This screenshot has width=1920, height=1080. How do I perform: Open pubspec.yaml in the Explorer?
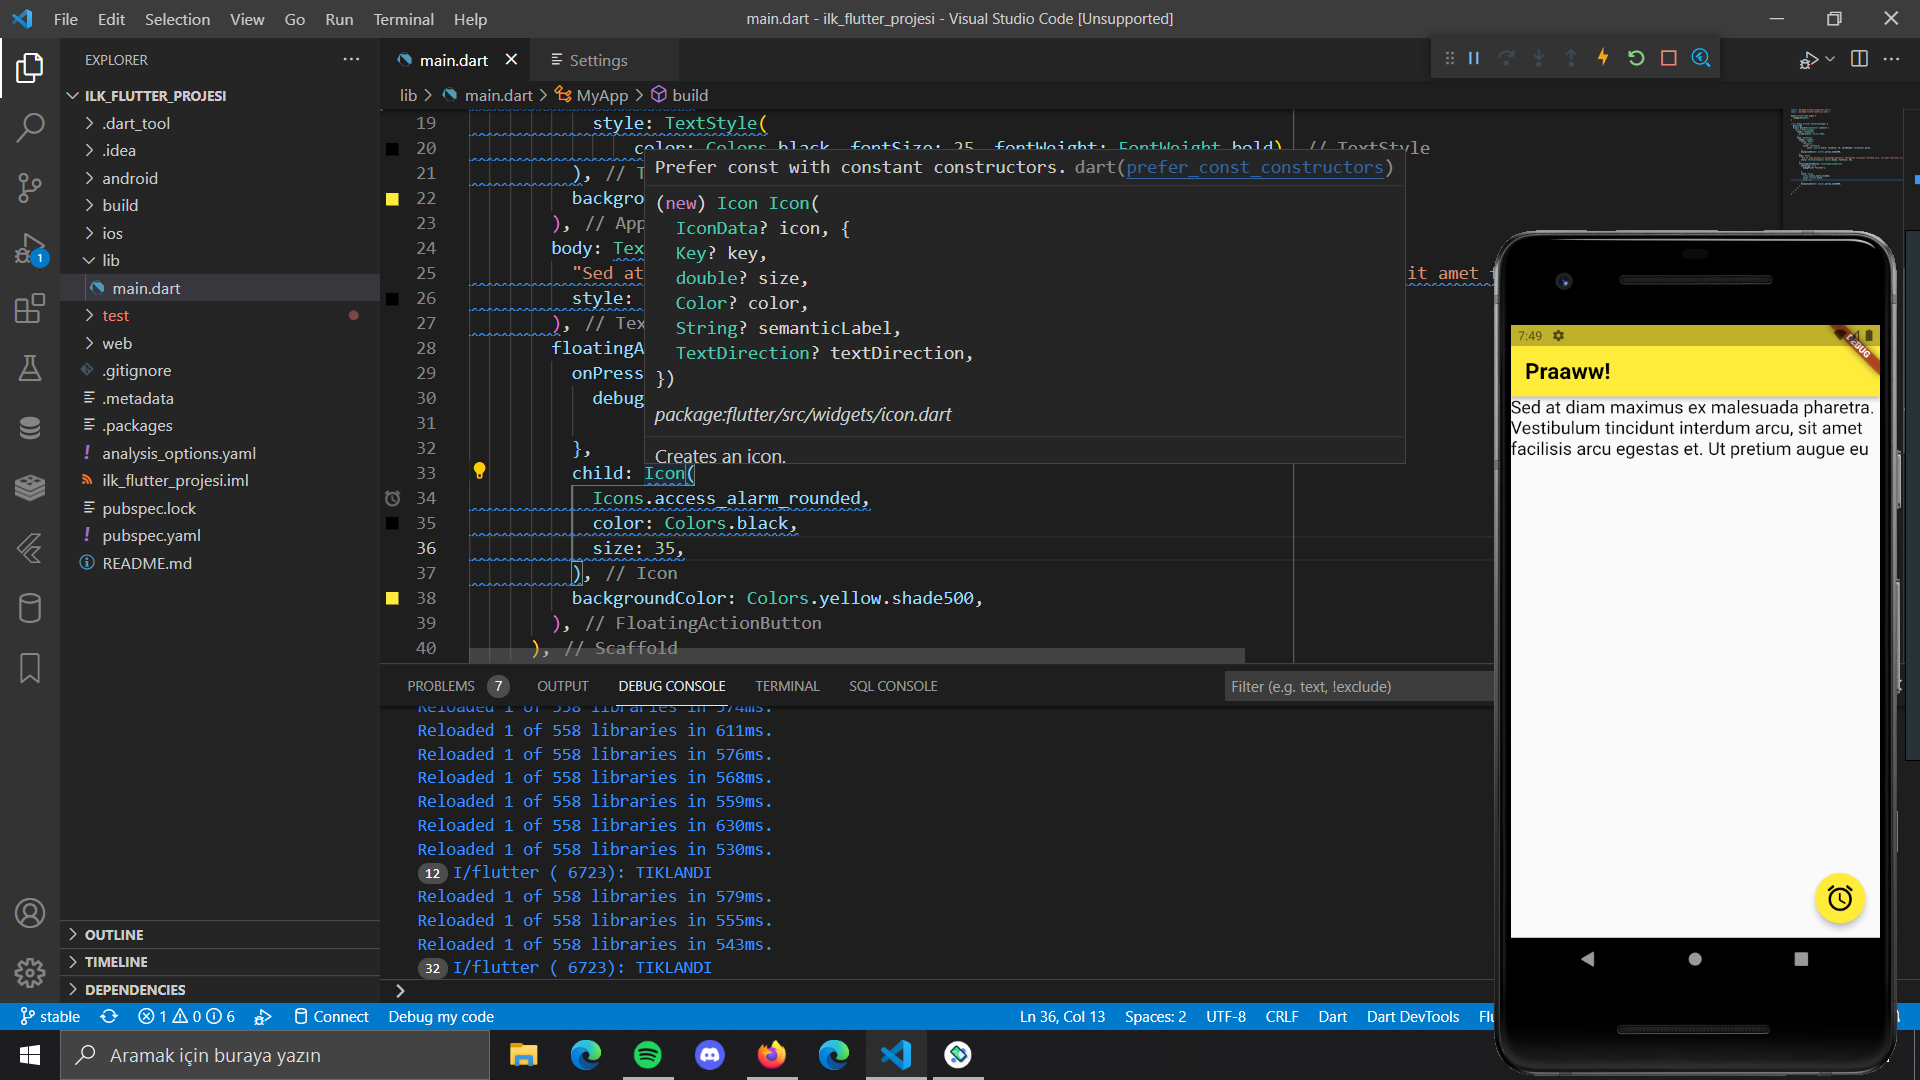click(151, 535)
